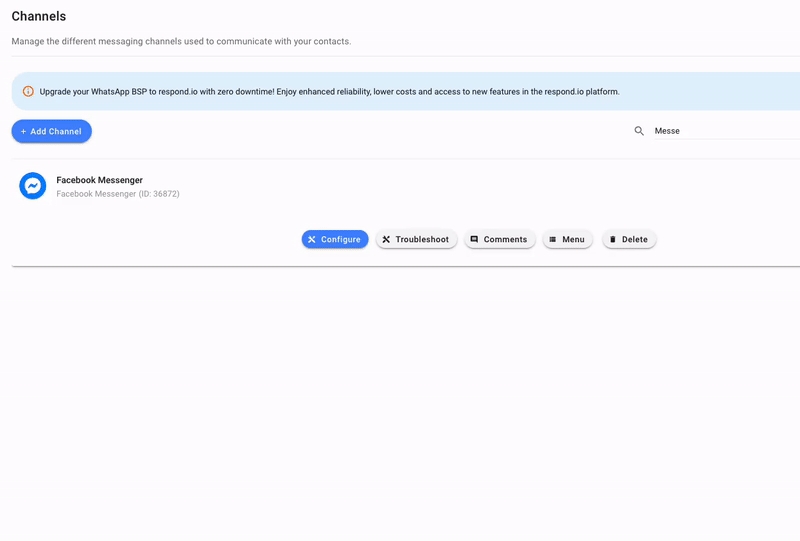Screen dimensions: 800x541
Task: Focus the search field containing Messe
Action: (x=720, y=131)
